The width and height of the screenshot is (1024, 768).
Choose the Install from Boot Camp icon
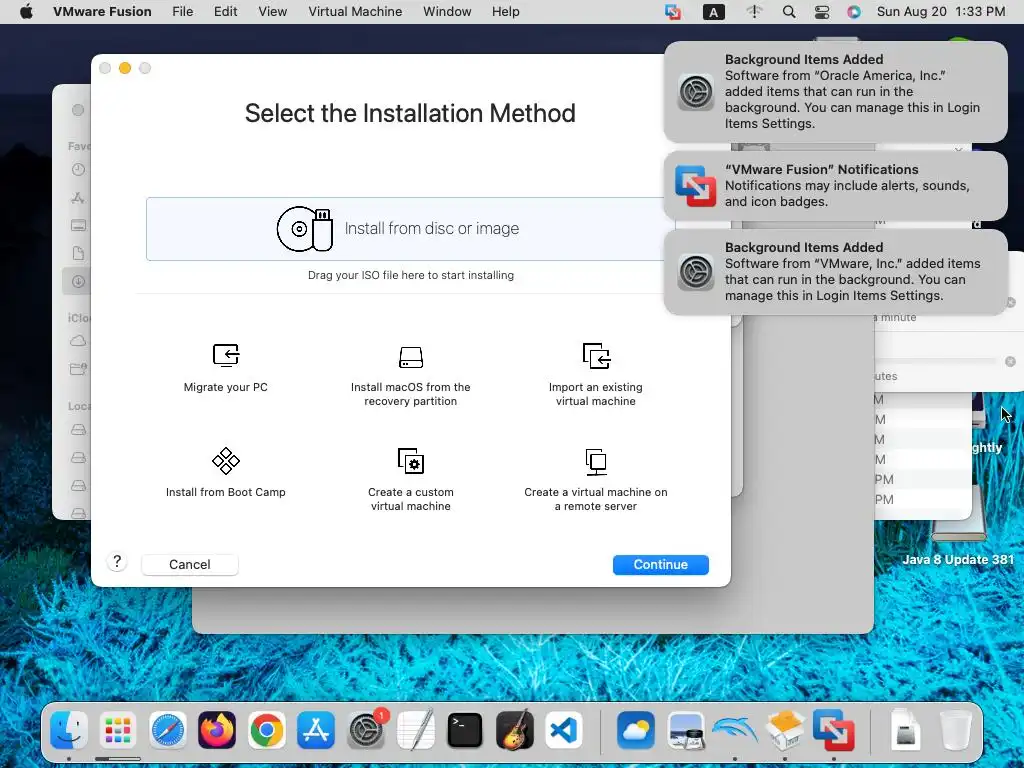pyautogui.click(x=226, y=461)
